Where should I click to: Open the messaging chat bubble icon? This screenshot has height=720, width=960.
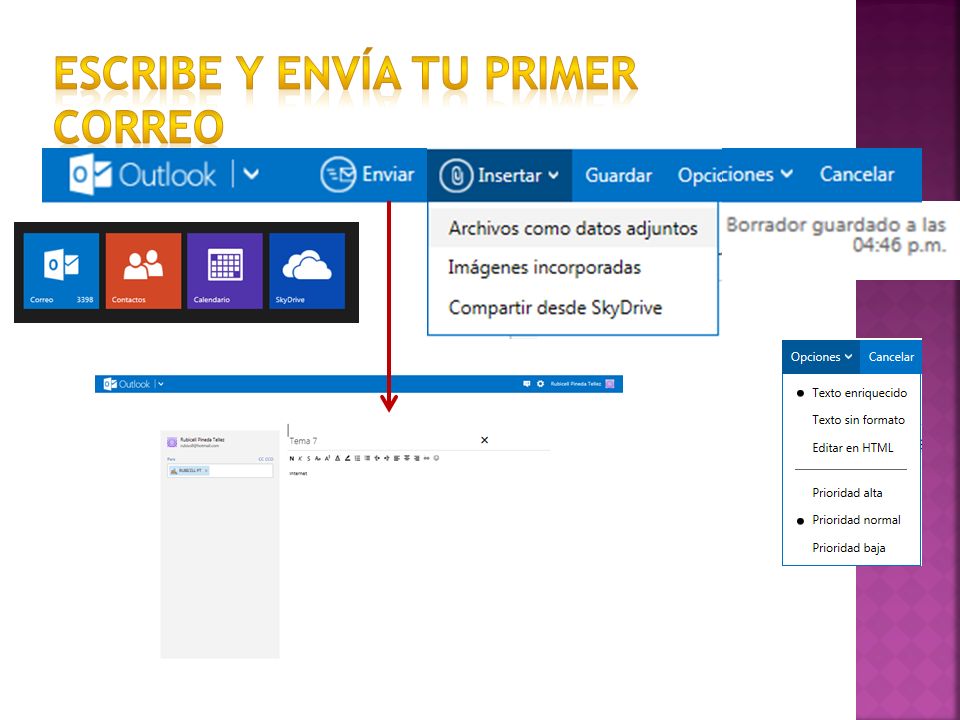[527, 384]
